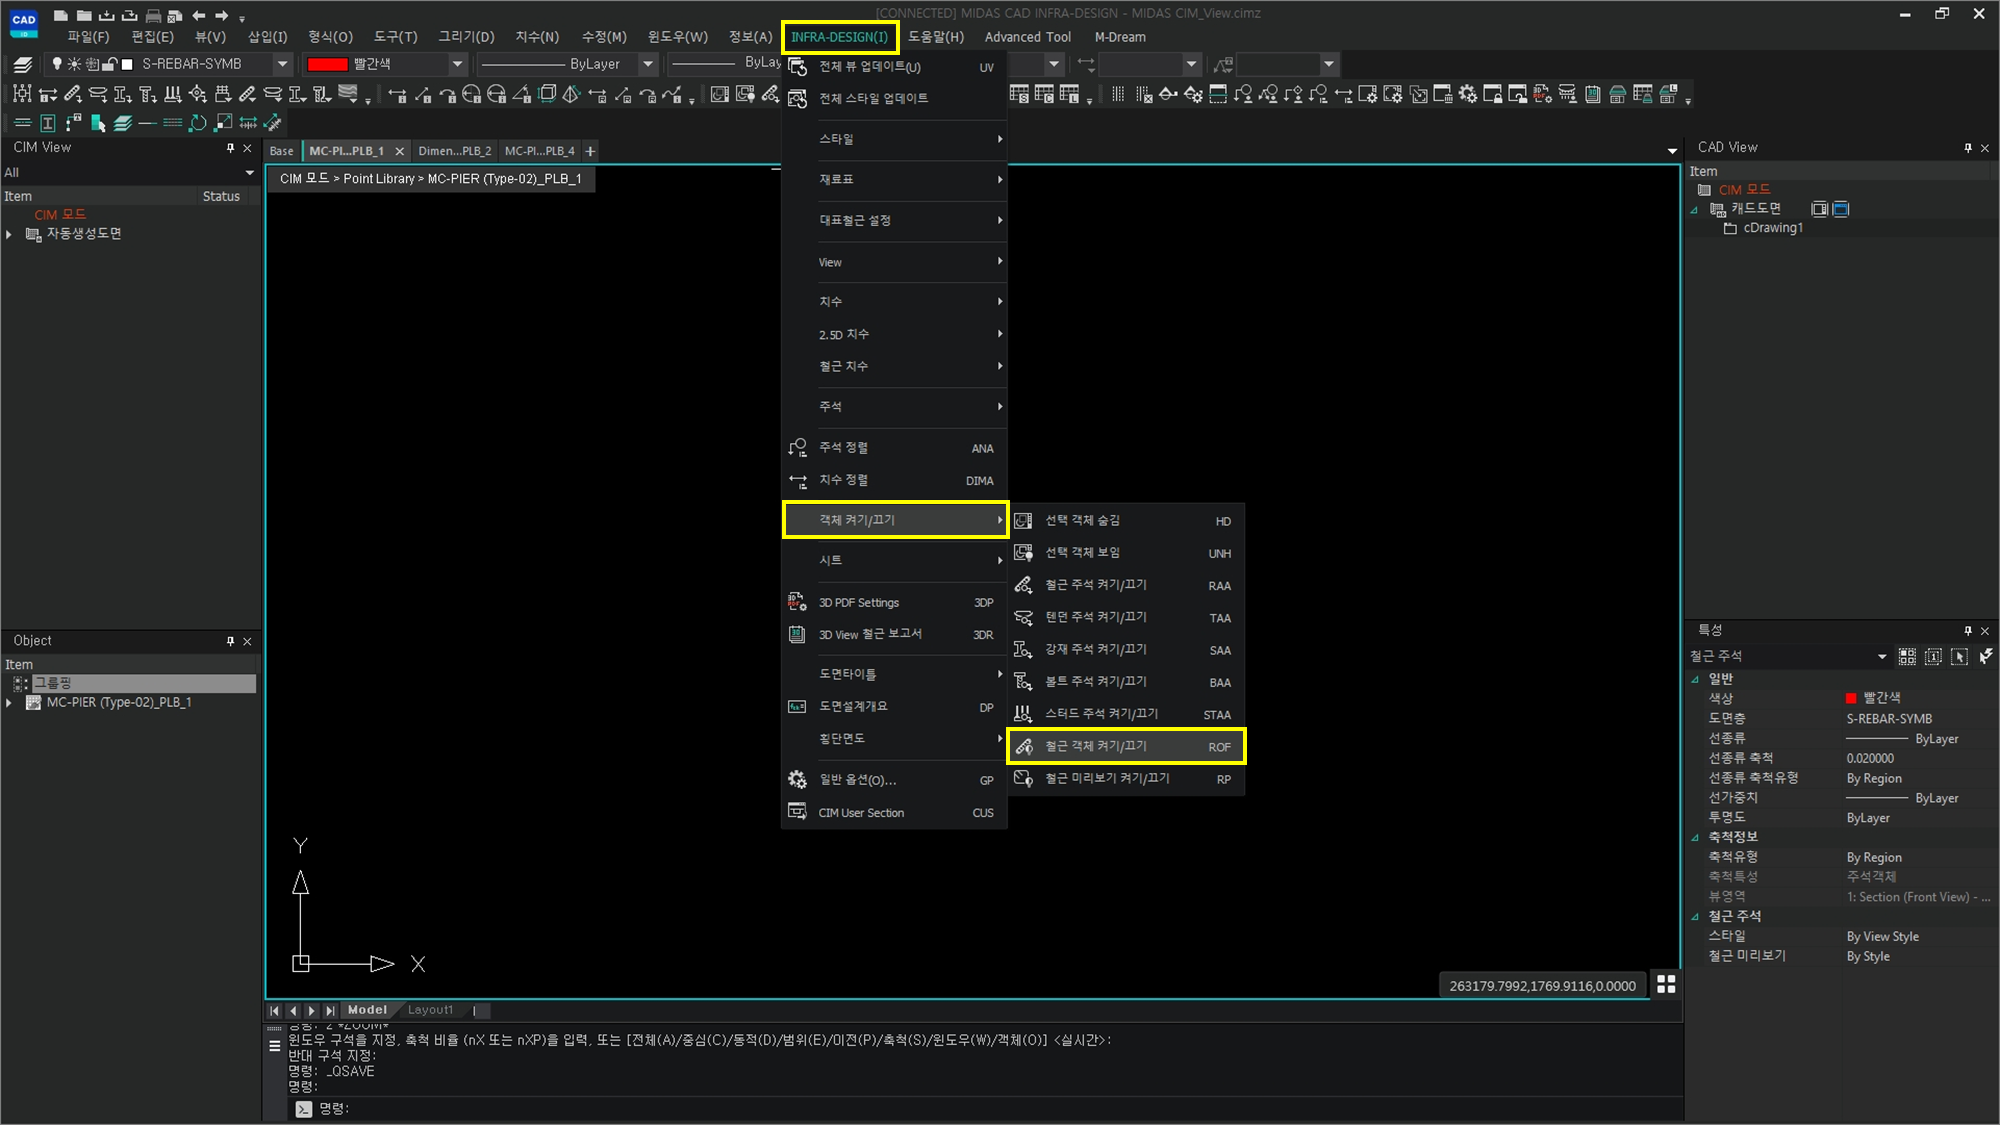Switch to the Layout1 tab
Image resolution: width=2000 pixels, height=1125 pixels.
point(430,1010)
